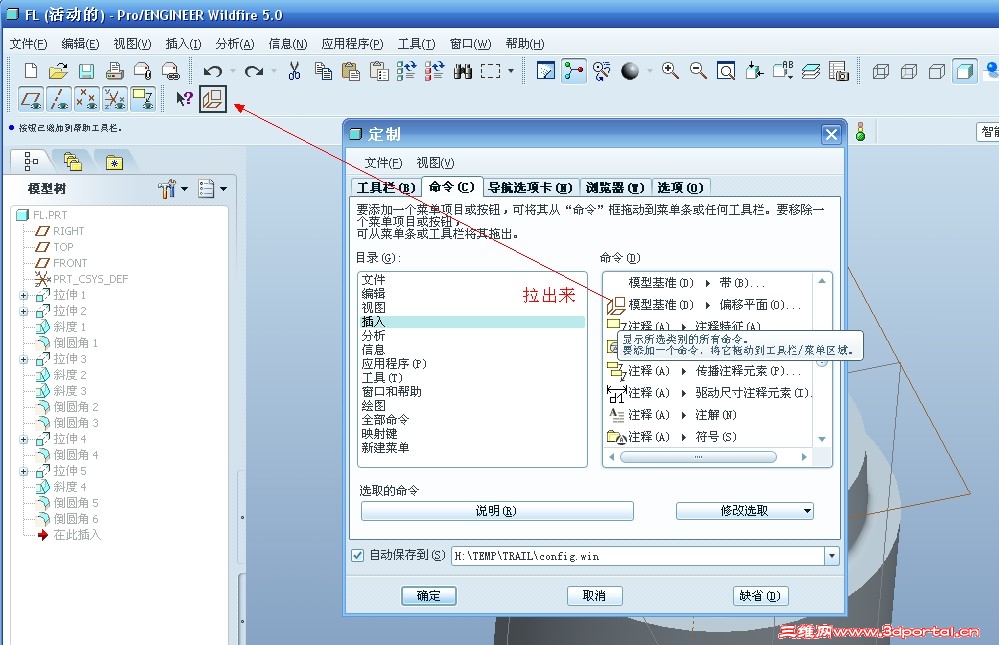Click the 说明(R) button
This screenshot has height=645, width=999.
497,511
